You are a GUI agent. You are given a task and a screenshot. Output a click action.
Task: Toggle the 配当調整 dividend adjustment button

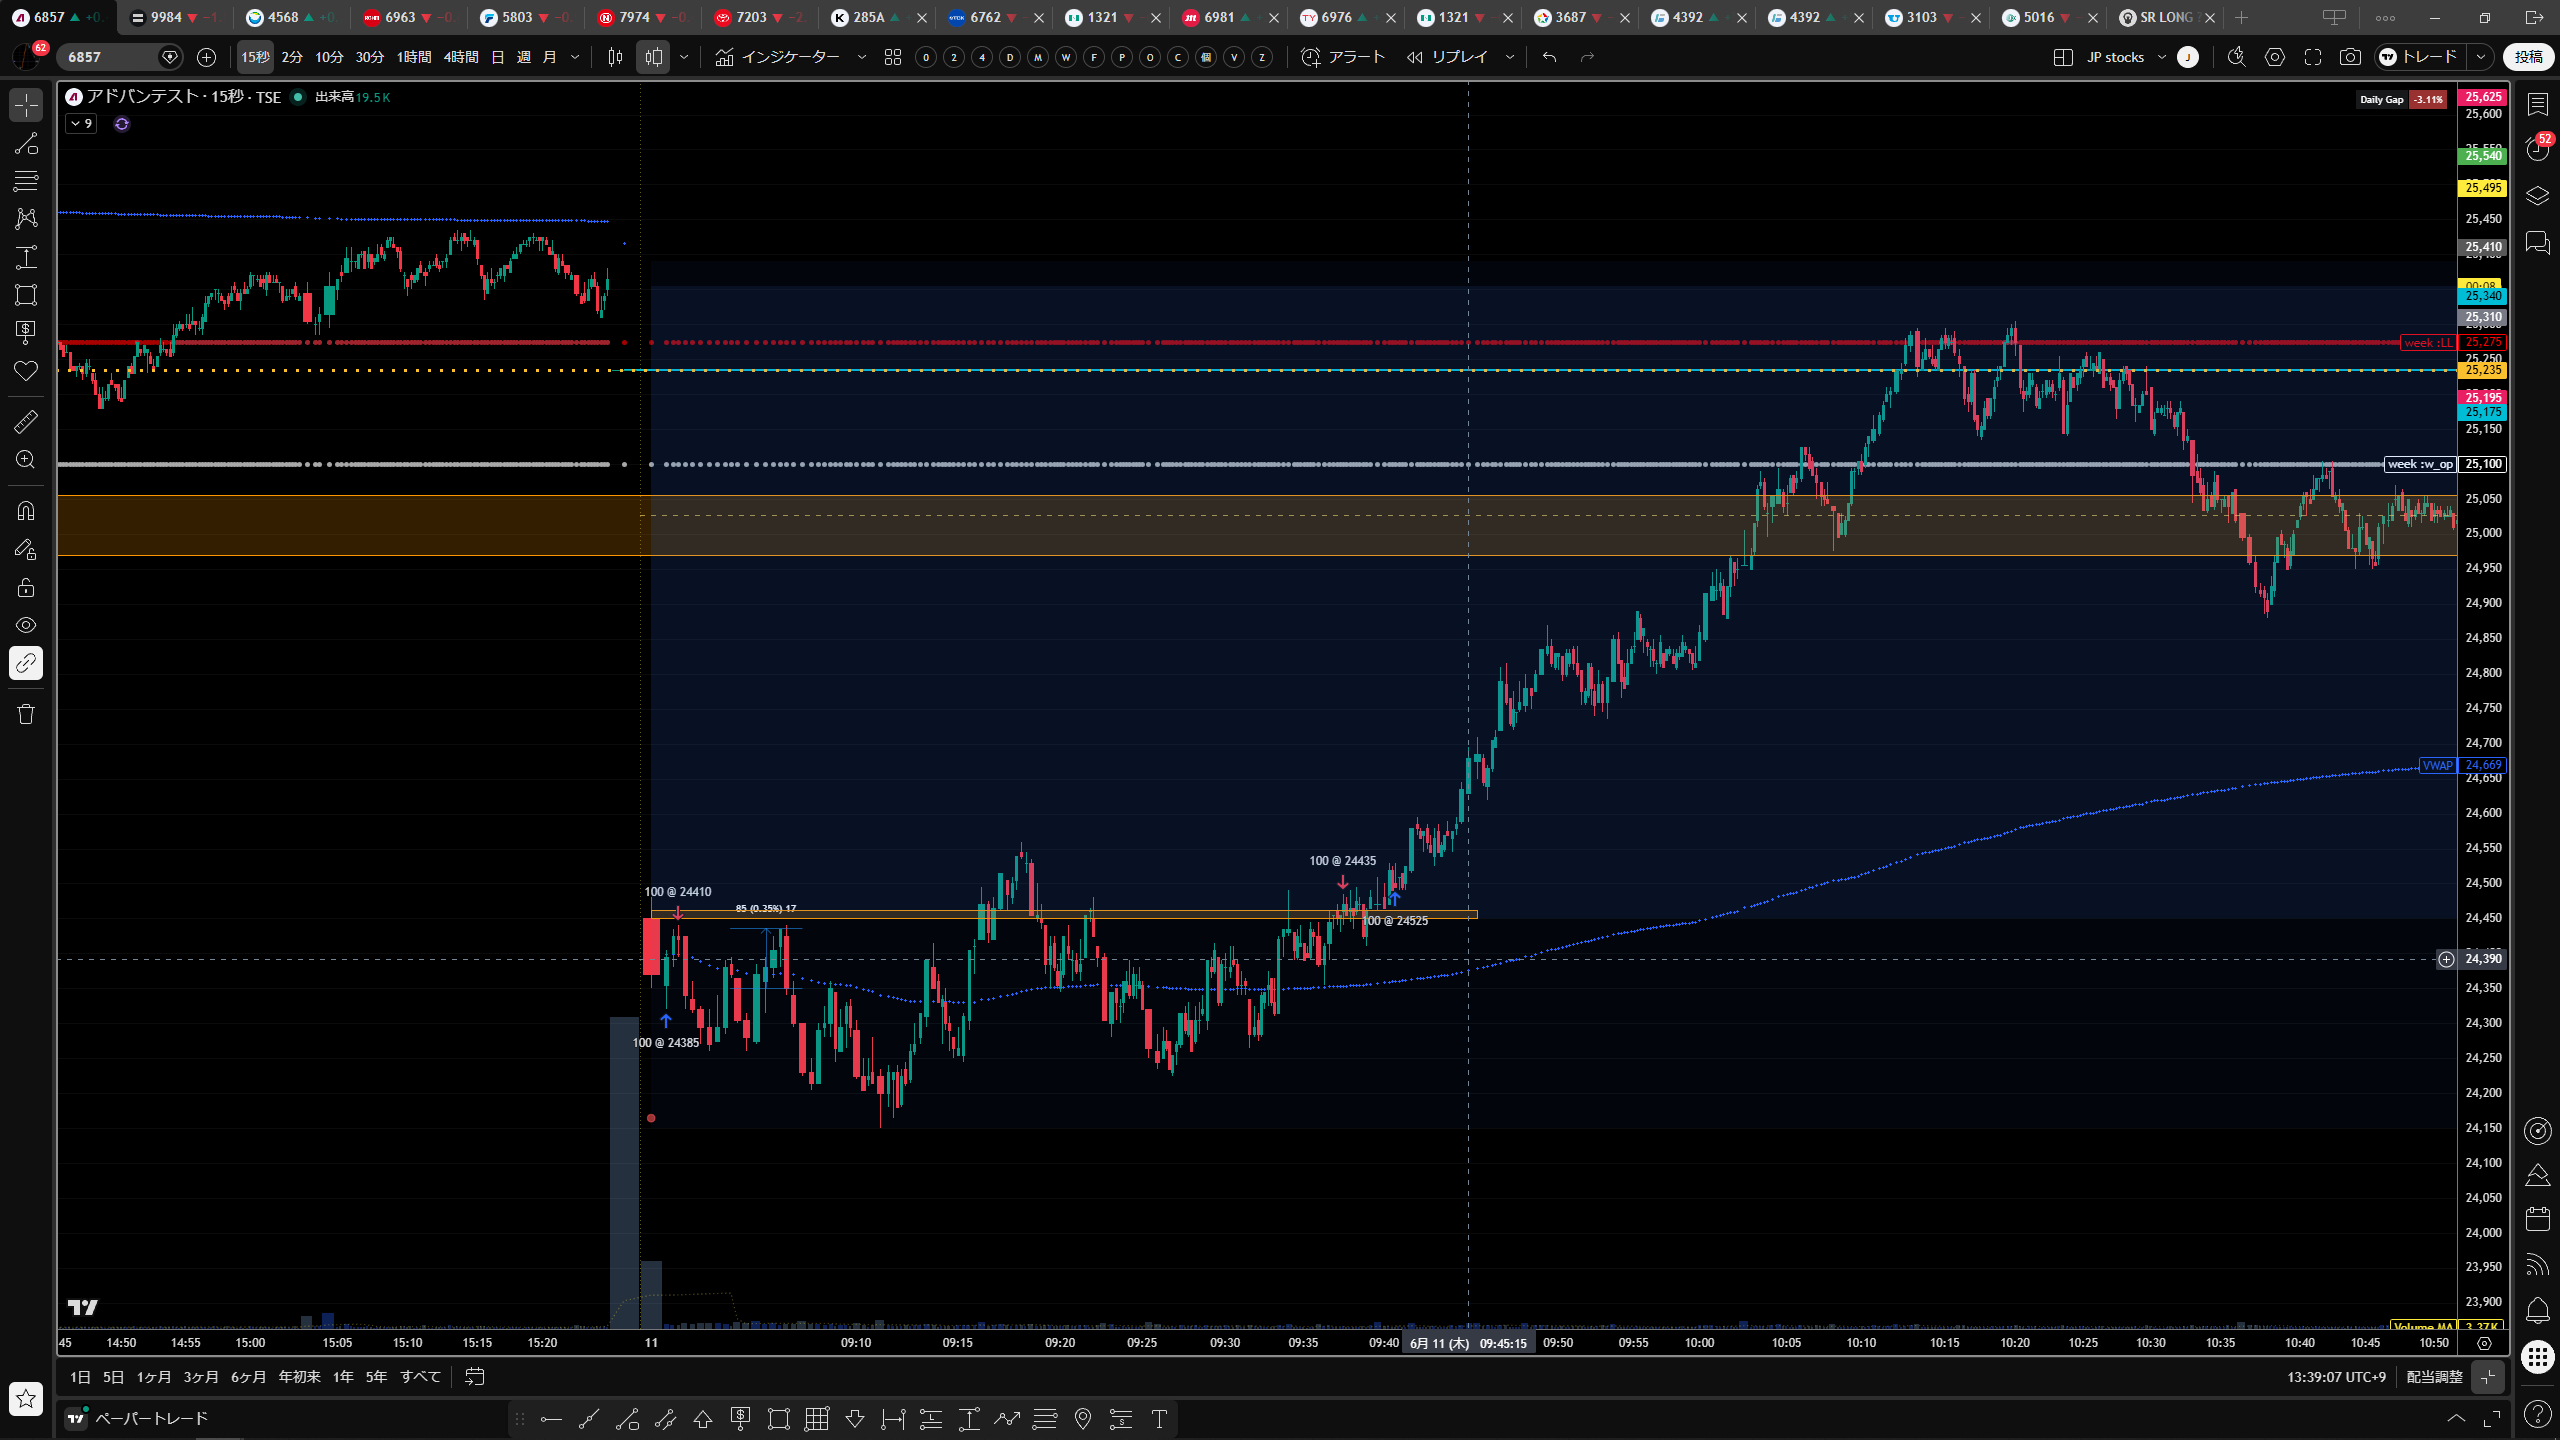click(2434, 1377)
